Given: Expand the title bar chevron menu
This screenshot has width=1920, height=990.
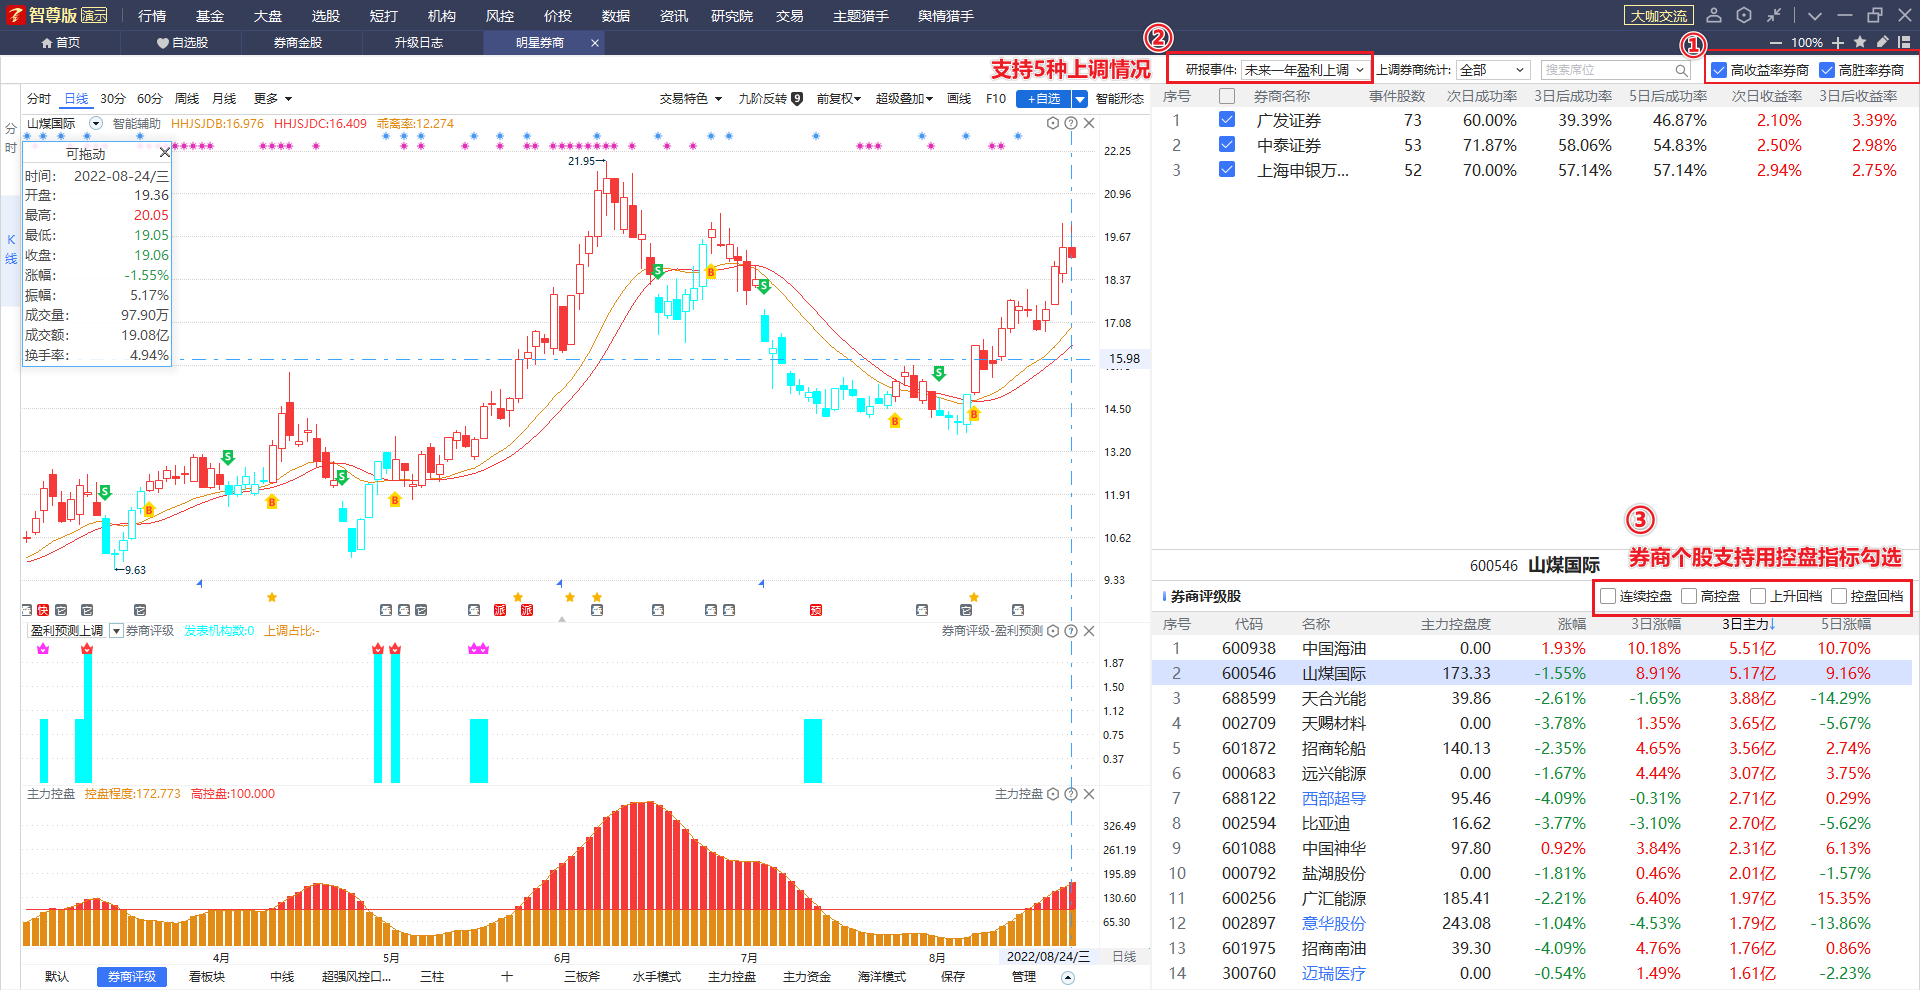Looking at the screenshot, I should pos(1814,15).
